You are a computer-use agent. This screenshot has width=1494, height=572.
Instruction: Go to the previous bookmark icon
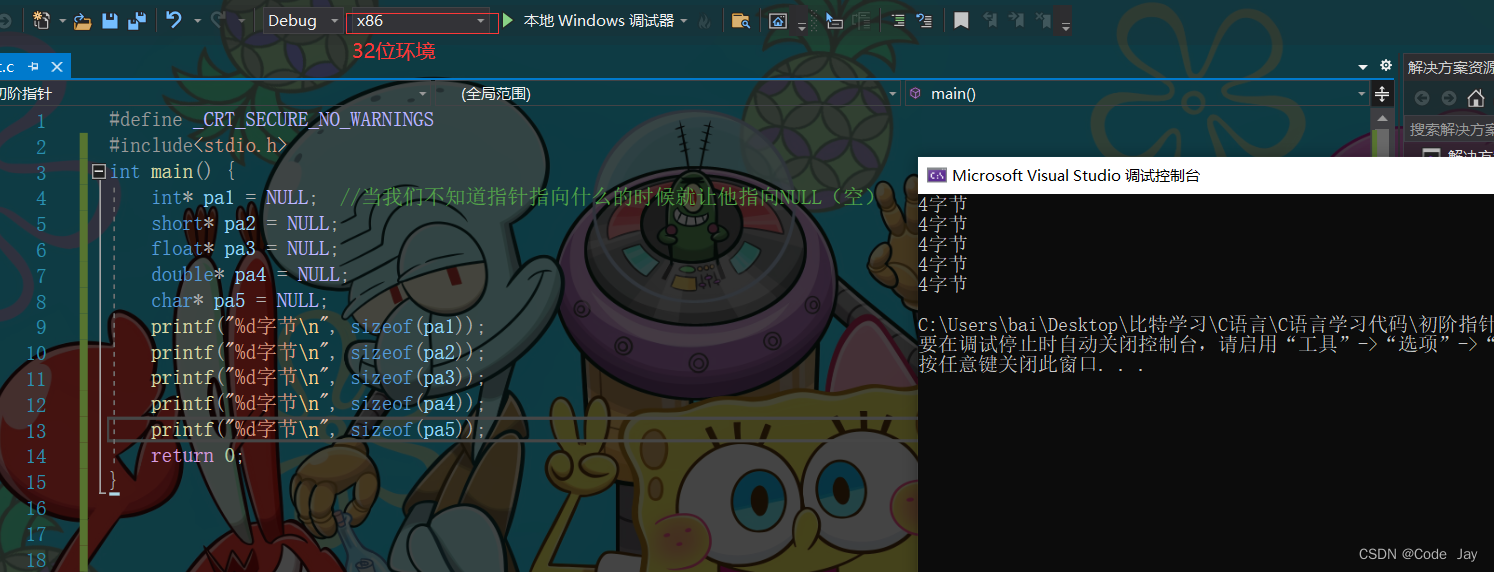990,21
